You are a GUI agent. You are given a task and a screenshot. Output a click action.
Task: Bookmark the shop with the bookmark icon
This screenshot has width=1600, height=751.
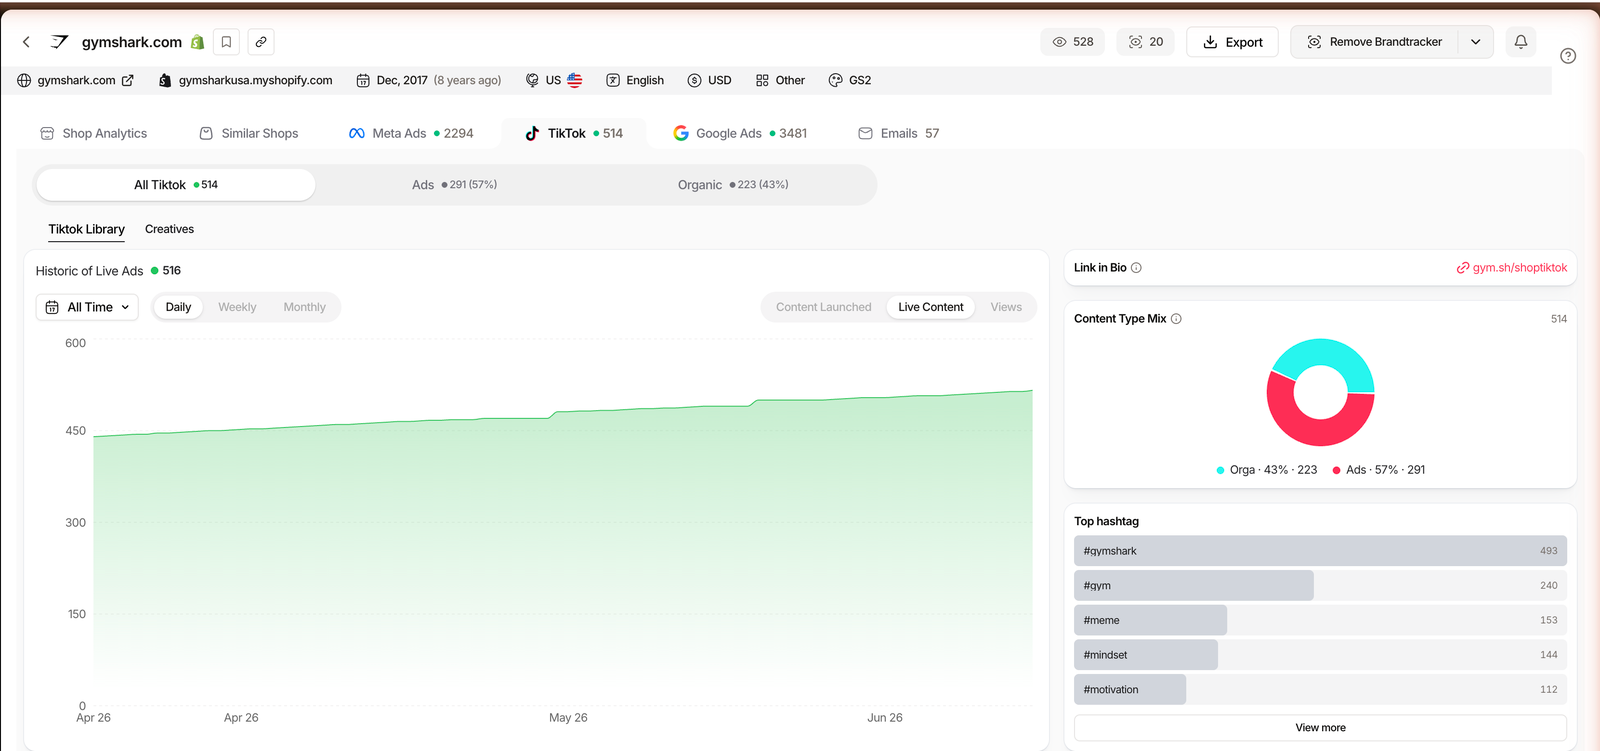coord(227,42)
